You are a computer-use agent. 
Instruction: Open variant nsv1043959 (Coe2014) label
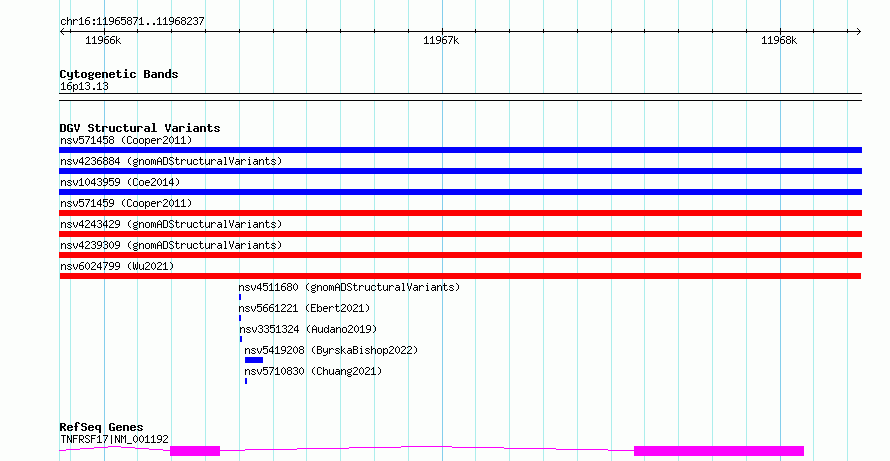click(x=120, y=182)
